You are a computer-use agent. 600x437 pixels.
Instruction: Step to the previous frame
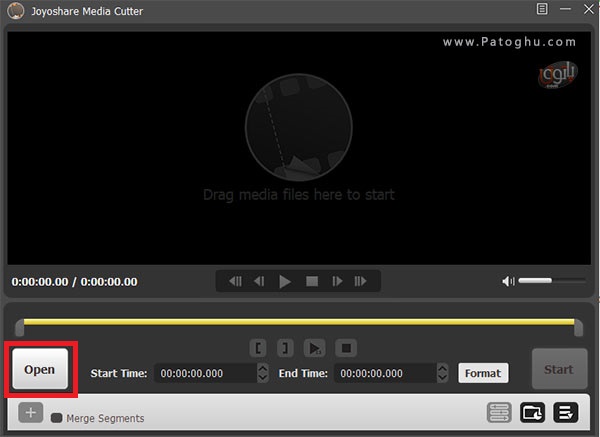click(259, 282)
